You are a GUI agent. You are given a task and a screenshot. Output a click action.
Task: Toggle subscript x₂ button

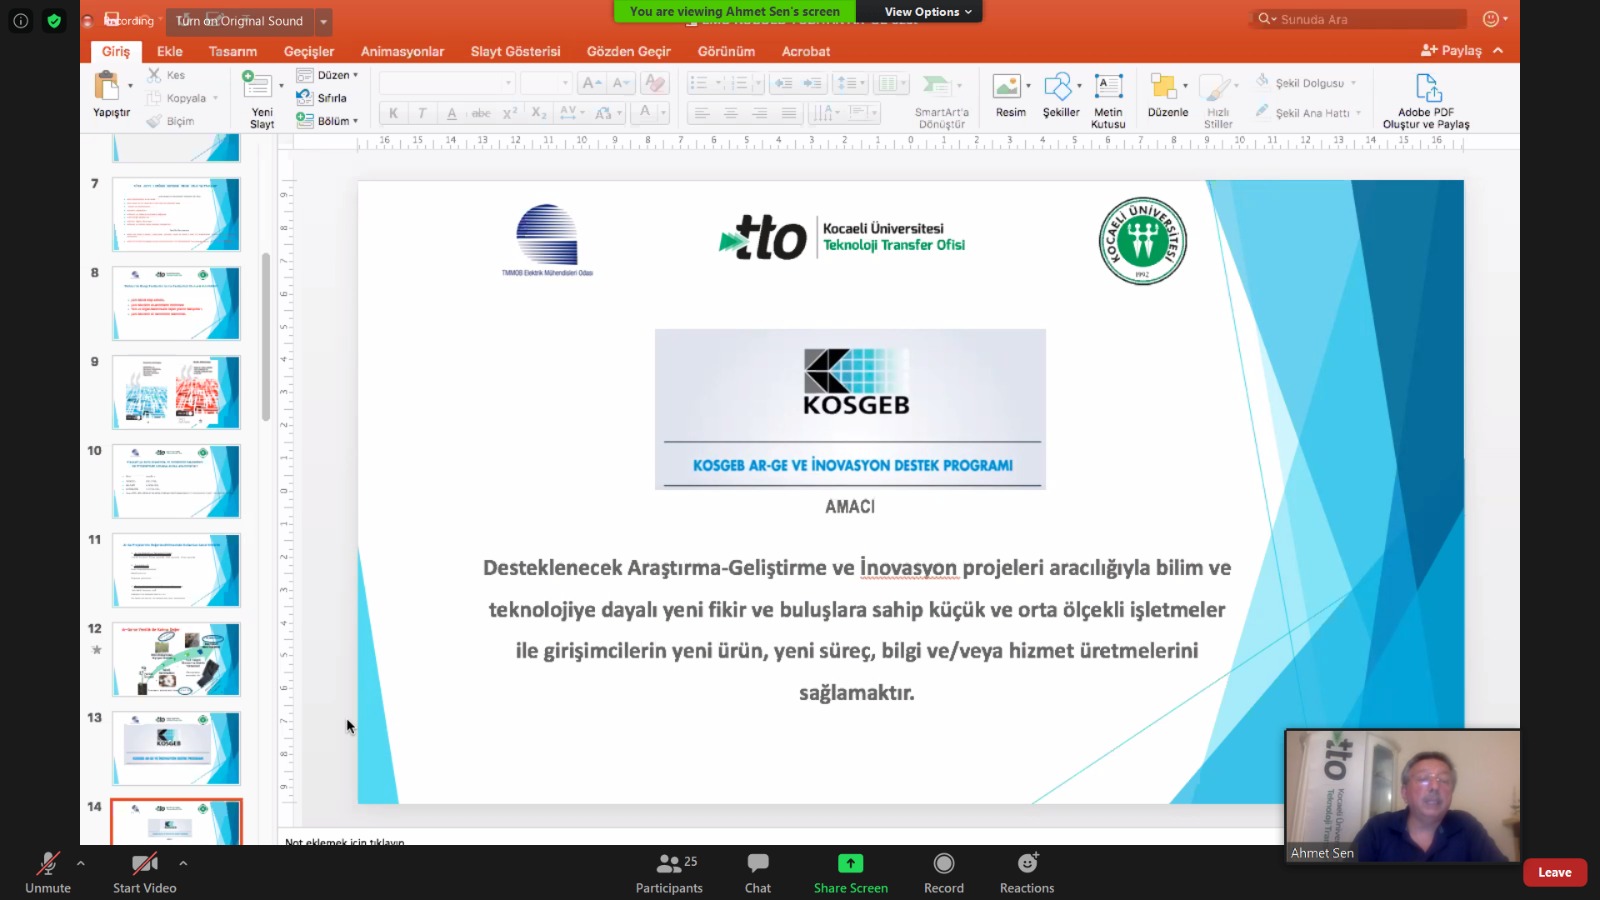pyautogui.click(x=539, y=113)
